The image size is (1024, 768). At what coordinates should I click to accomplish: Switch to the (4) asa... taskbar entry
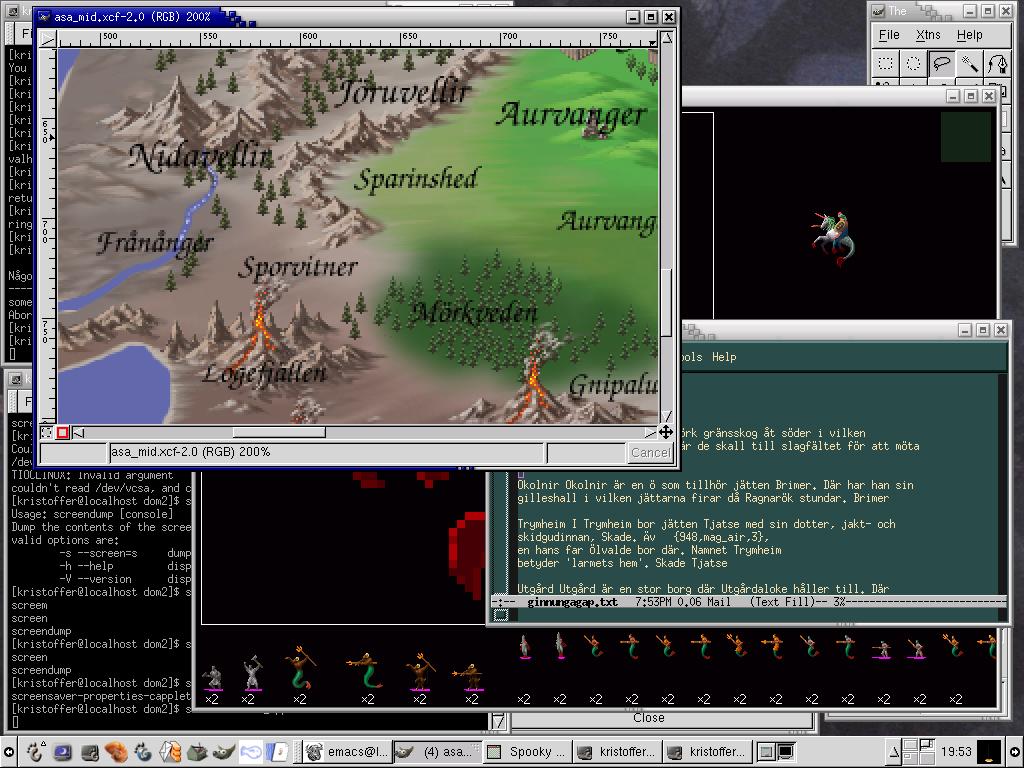[x=438, y=752]
